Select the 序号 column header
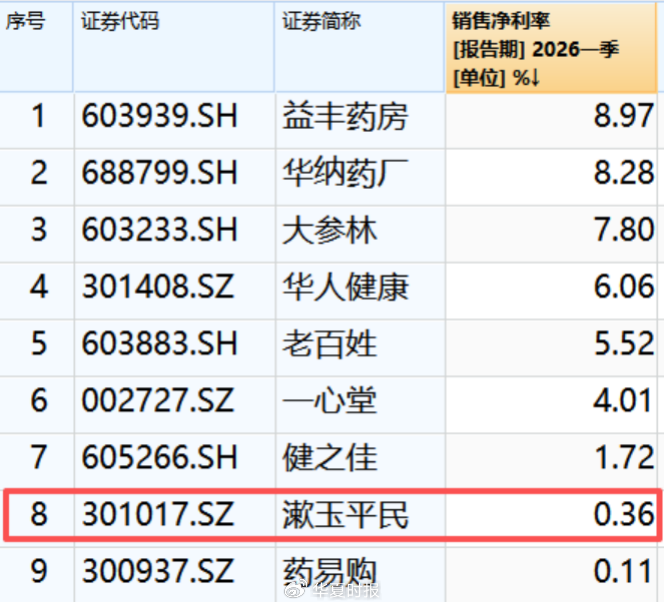 pos(36,46)
